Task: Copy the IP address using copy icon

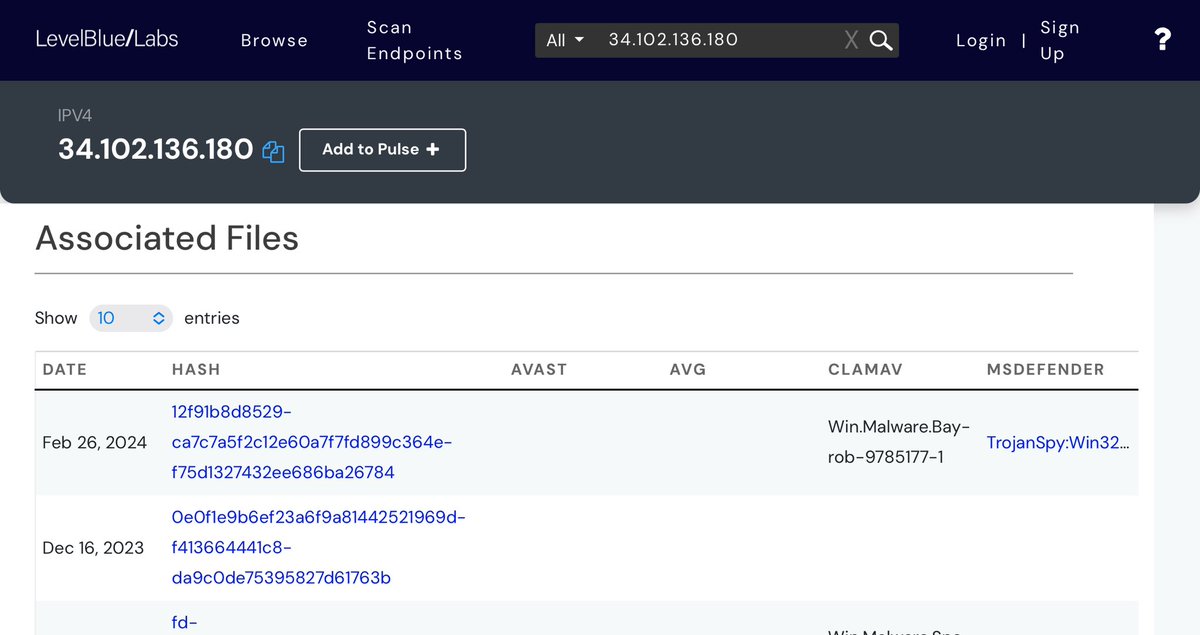Action: (273, 151)
